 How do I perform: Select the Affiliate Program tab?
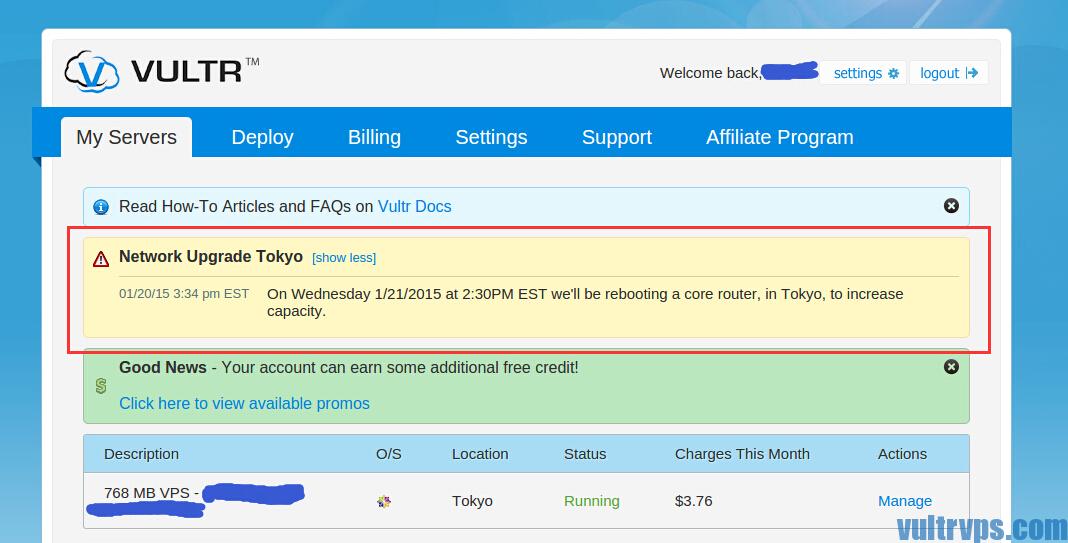[779, 137]
